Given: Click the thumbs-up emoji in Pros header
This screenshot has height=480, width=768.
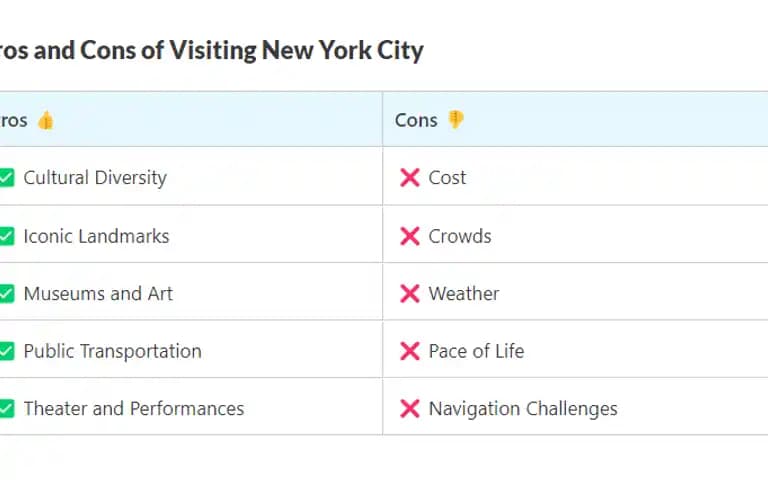Looking at the screenshot, I should pos(46,120).
